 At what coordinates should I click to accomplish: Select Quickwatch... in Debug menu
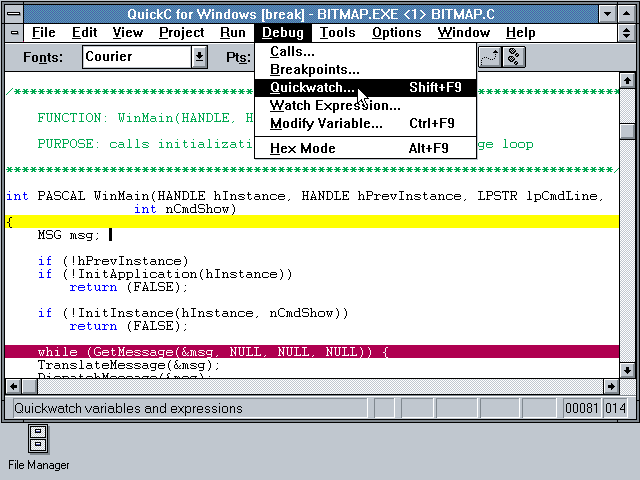[365, 88]
